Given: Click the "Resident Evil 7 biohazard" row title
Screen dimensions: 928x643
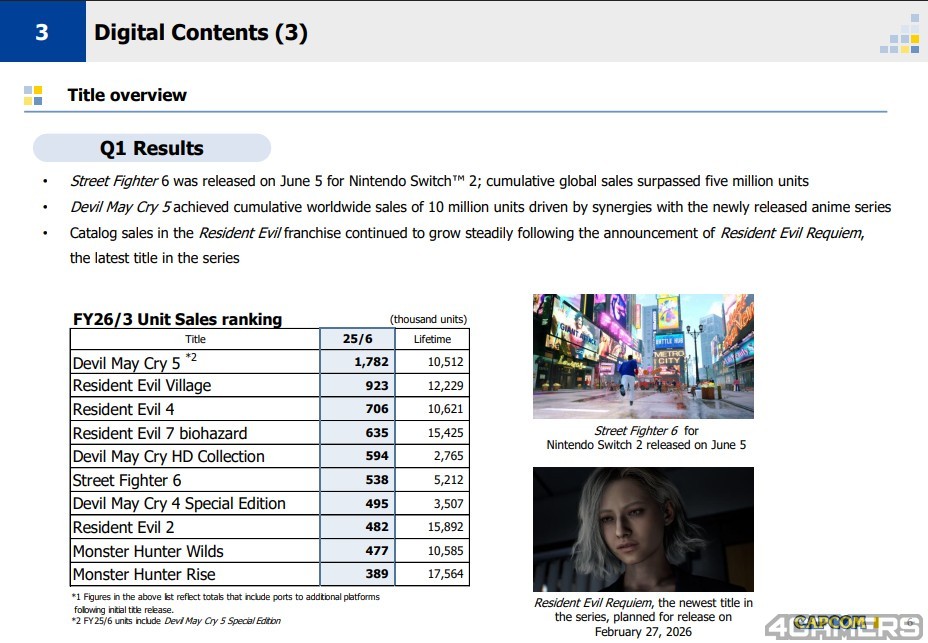Looking at the screenshot, I should coord(160,433).
